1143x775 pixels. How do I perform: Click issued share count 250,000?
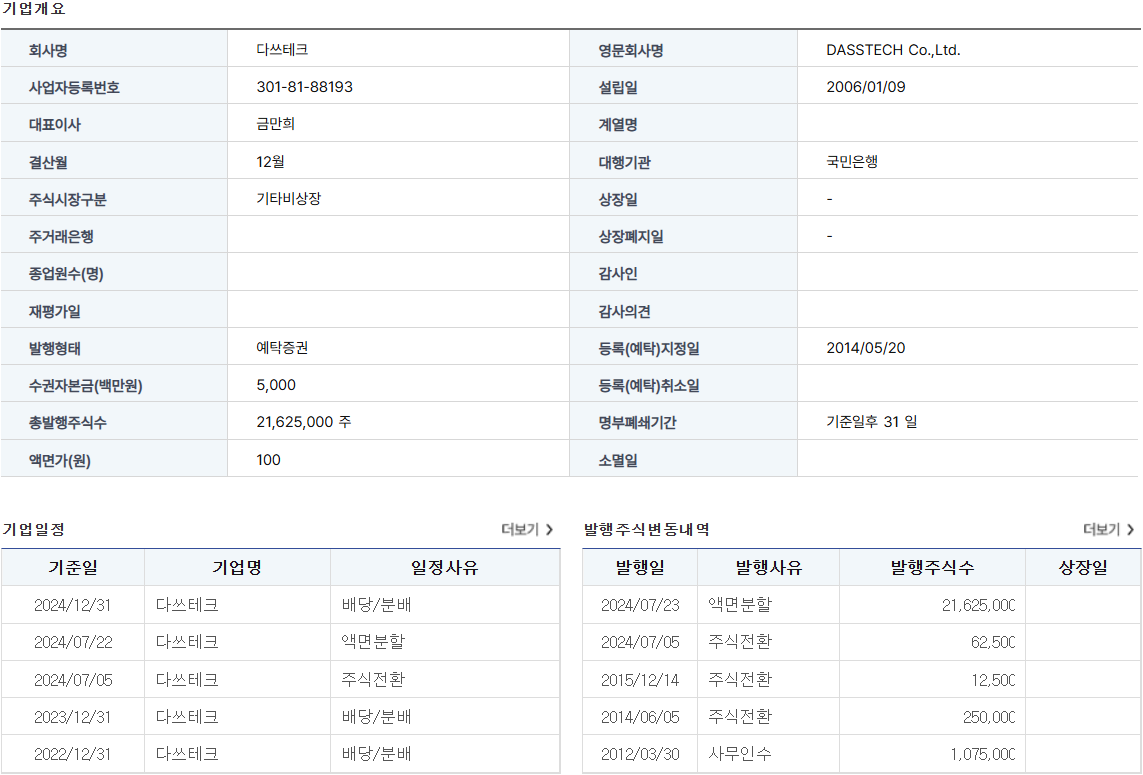989,717
